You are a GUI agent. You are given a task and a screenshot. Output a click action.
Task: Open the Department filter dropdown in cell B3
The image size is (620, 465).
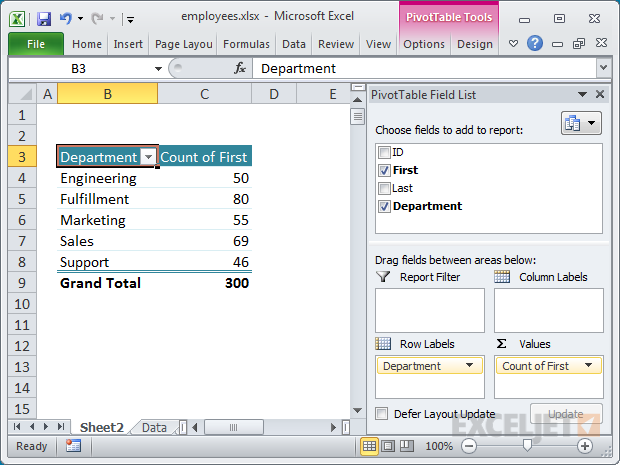coord(149,157)
